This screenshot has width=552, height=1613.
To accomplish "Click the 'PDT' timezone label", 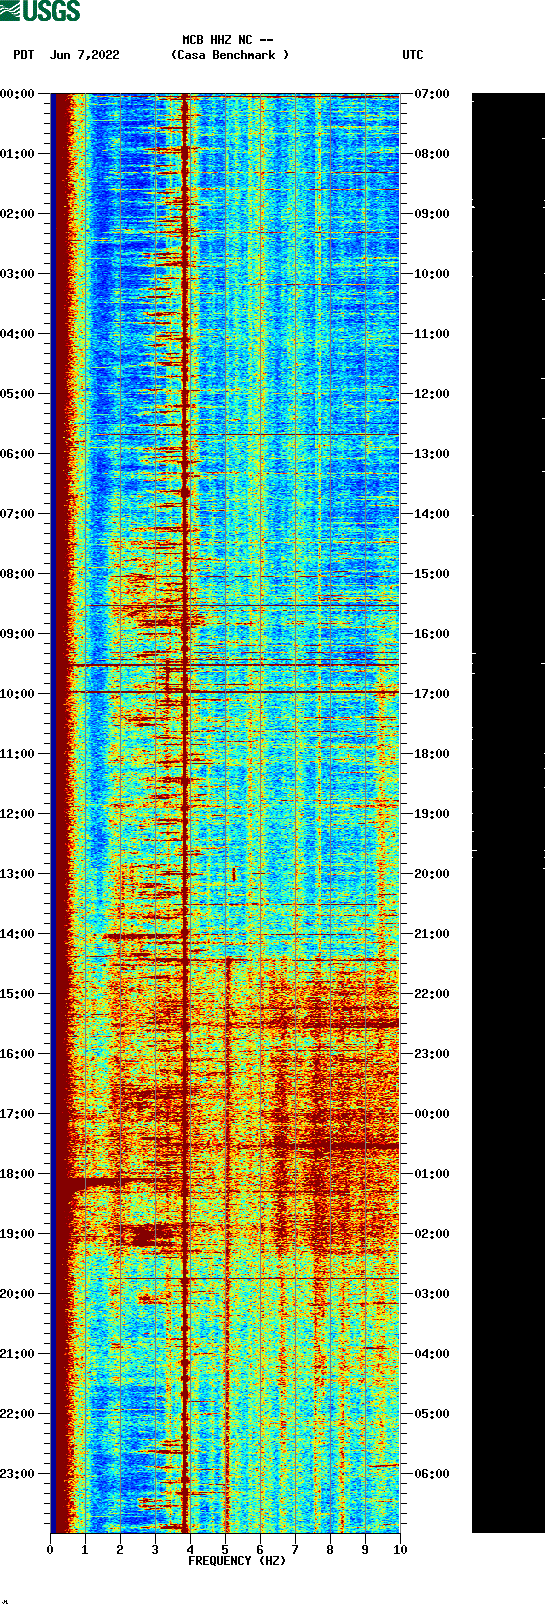I will [x=24, y=55].
